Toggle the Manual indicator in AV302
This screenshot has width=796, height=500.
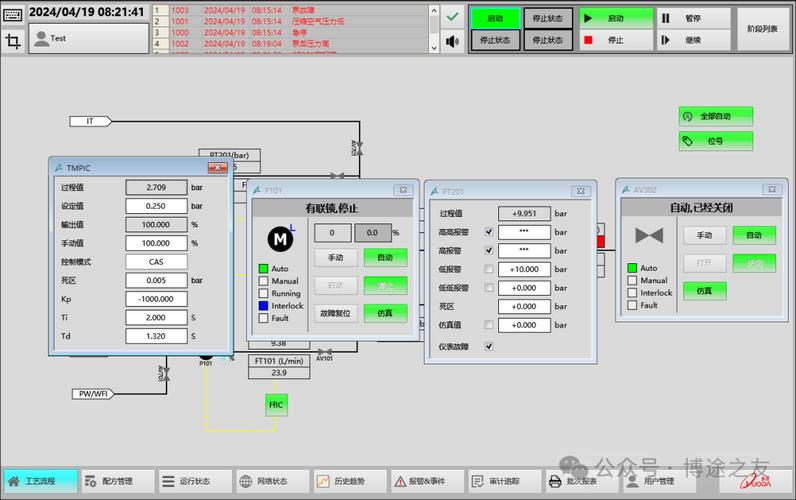click(633, 280)
